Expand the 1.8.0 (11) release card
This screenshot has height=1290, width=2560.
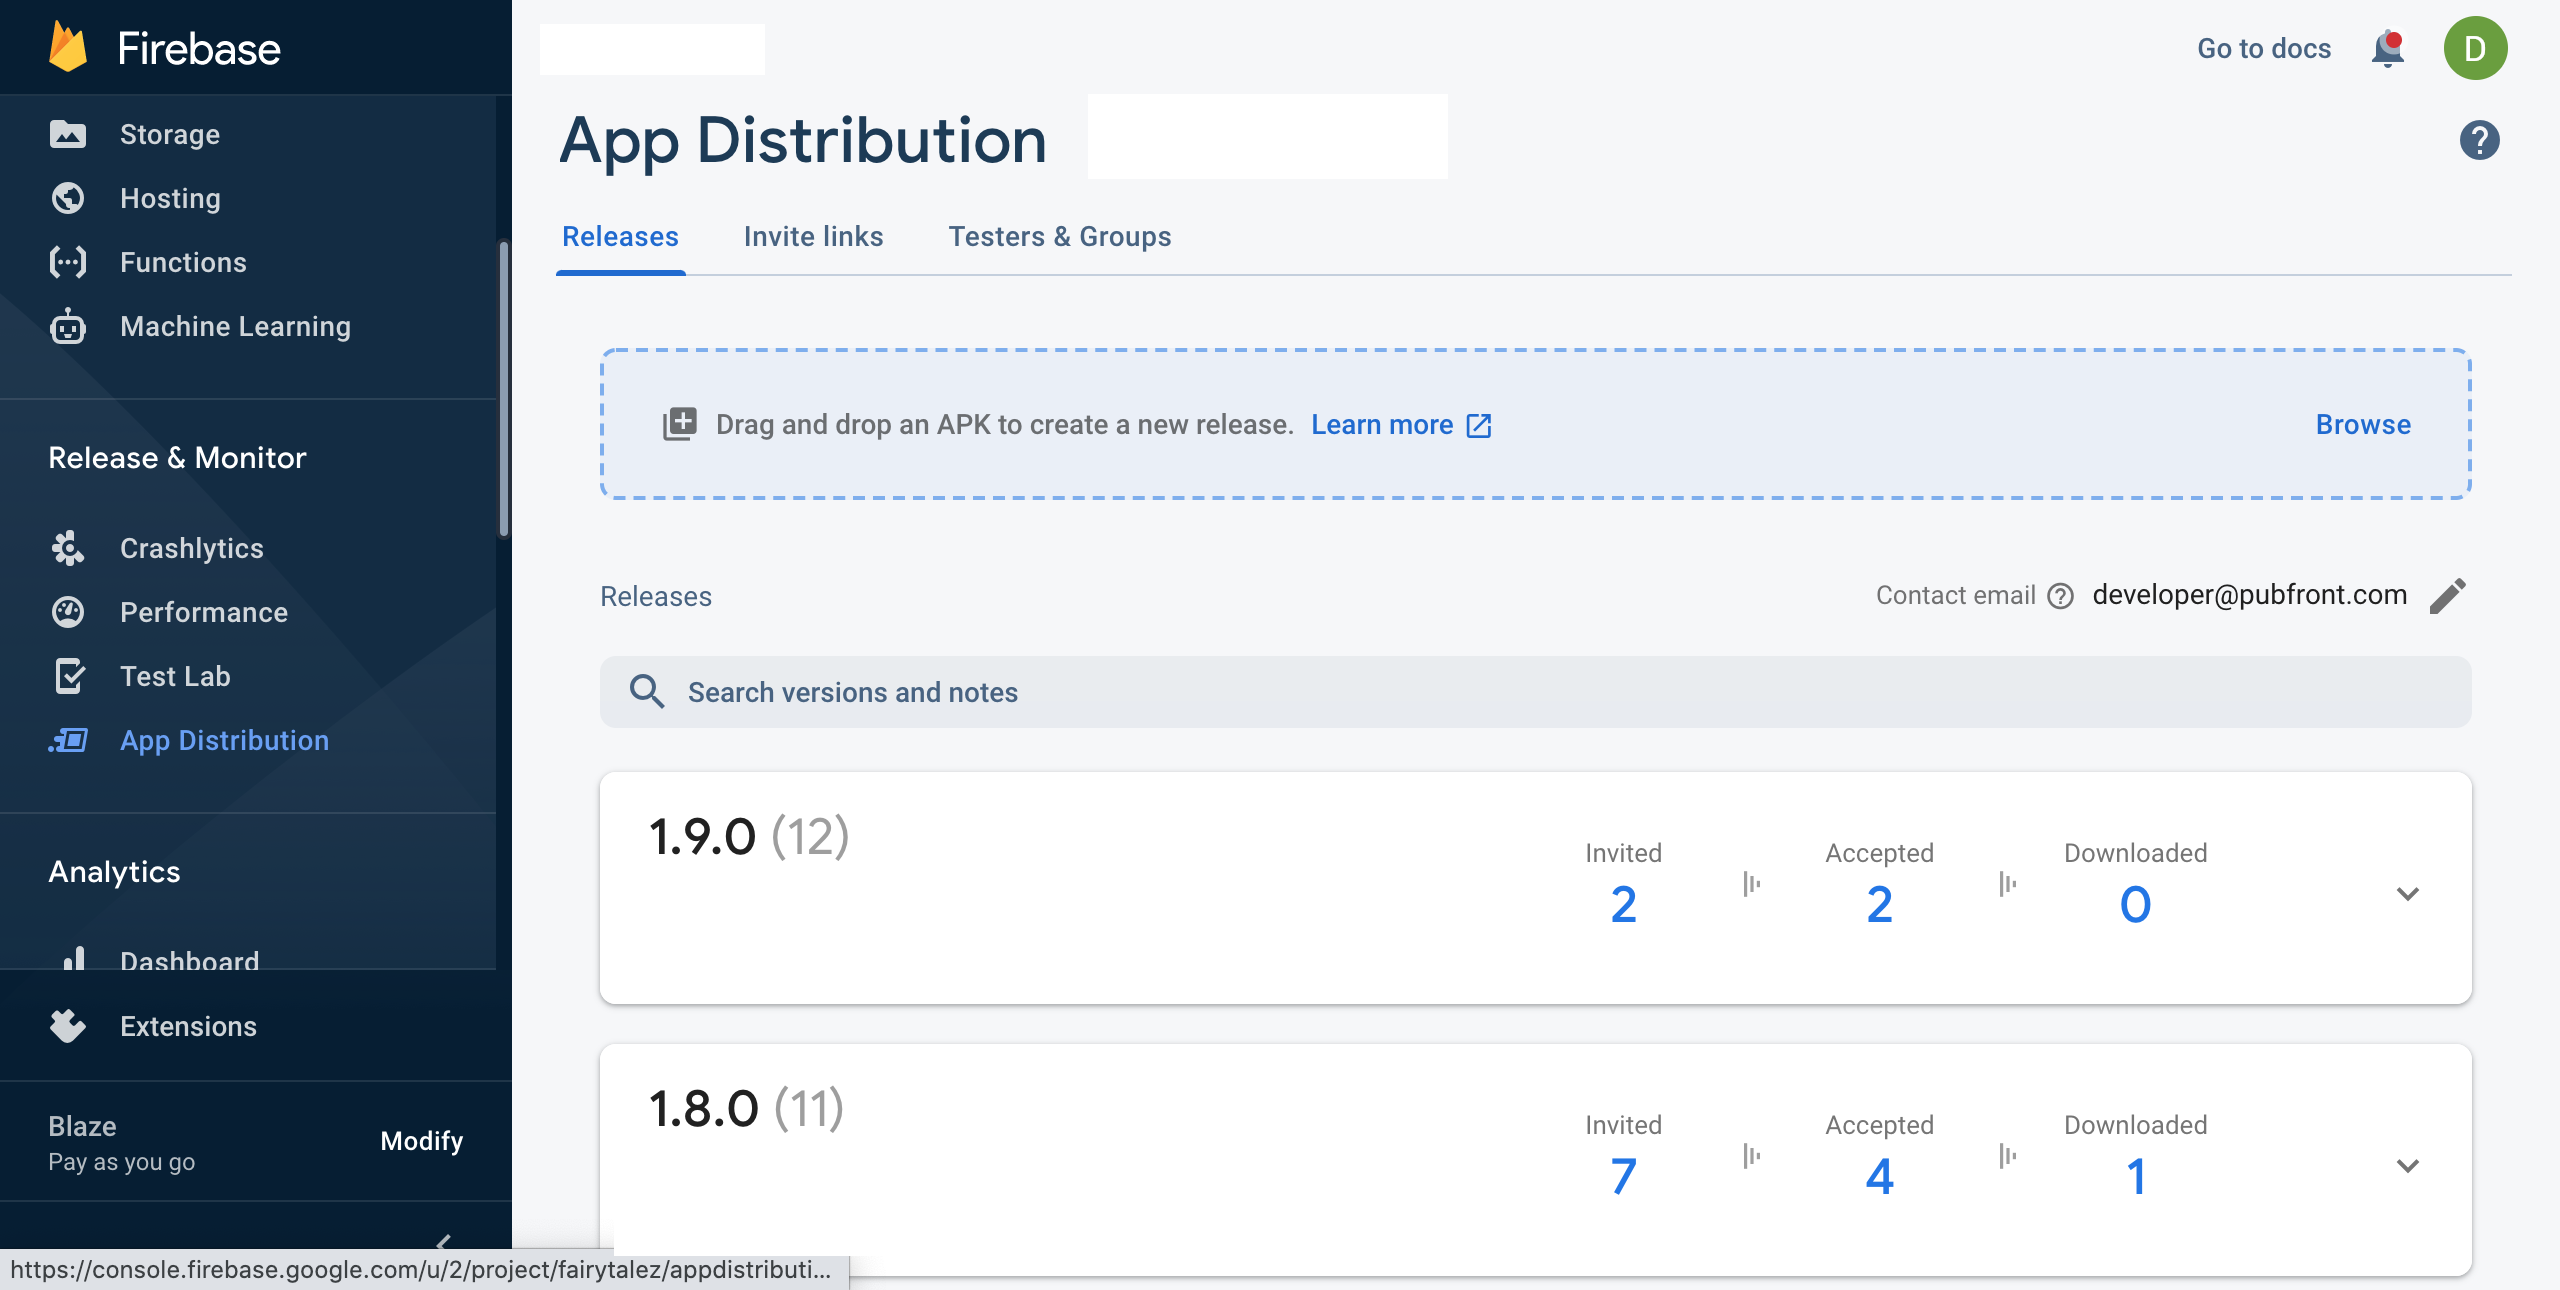pos(2408,1166)
